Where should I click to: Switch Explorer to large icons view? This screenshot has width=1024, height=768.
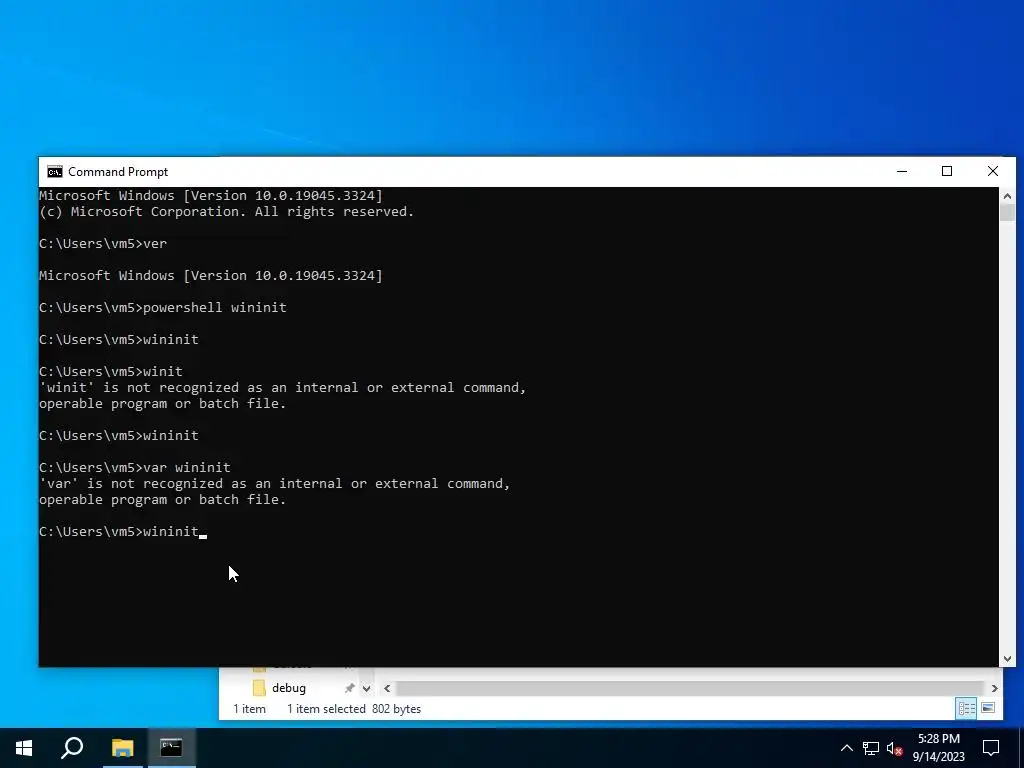tap(988, 708)
